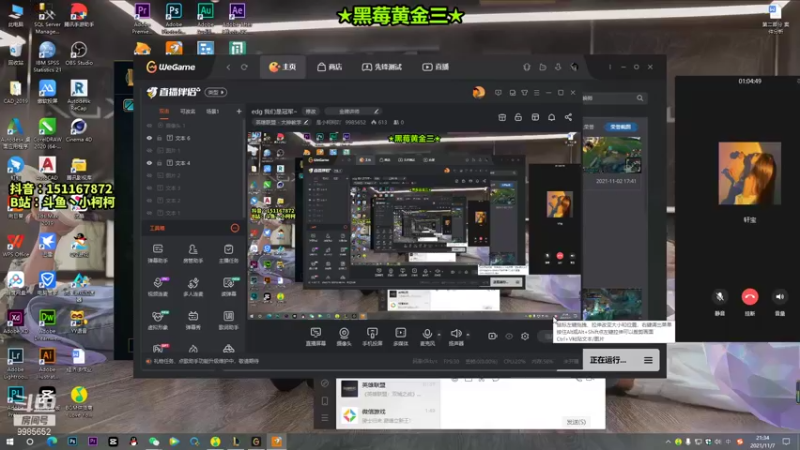Image resolution: width=800 pixels, height=450 pixels.
Task: Show the hidden 文本 3 layer
Action: 149,188
